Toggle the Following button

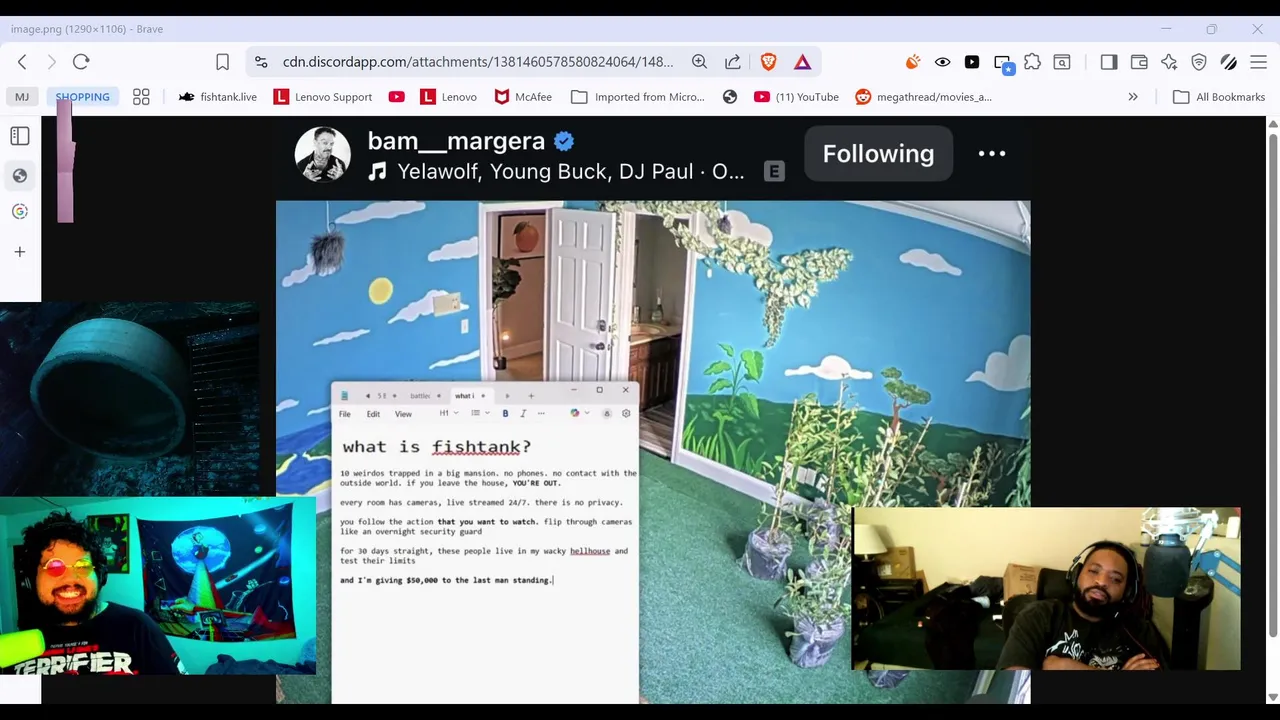(x=878, y=154)
